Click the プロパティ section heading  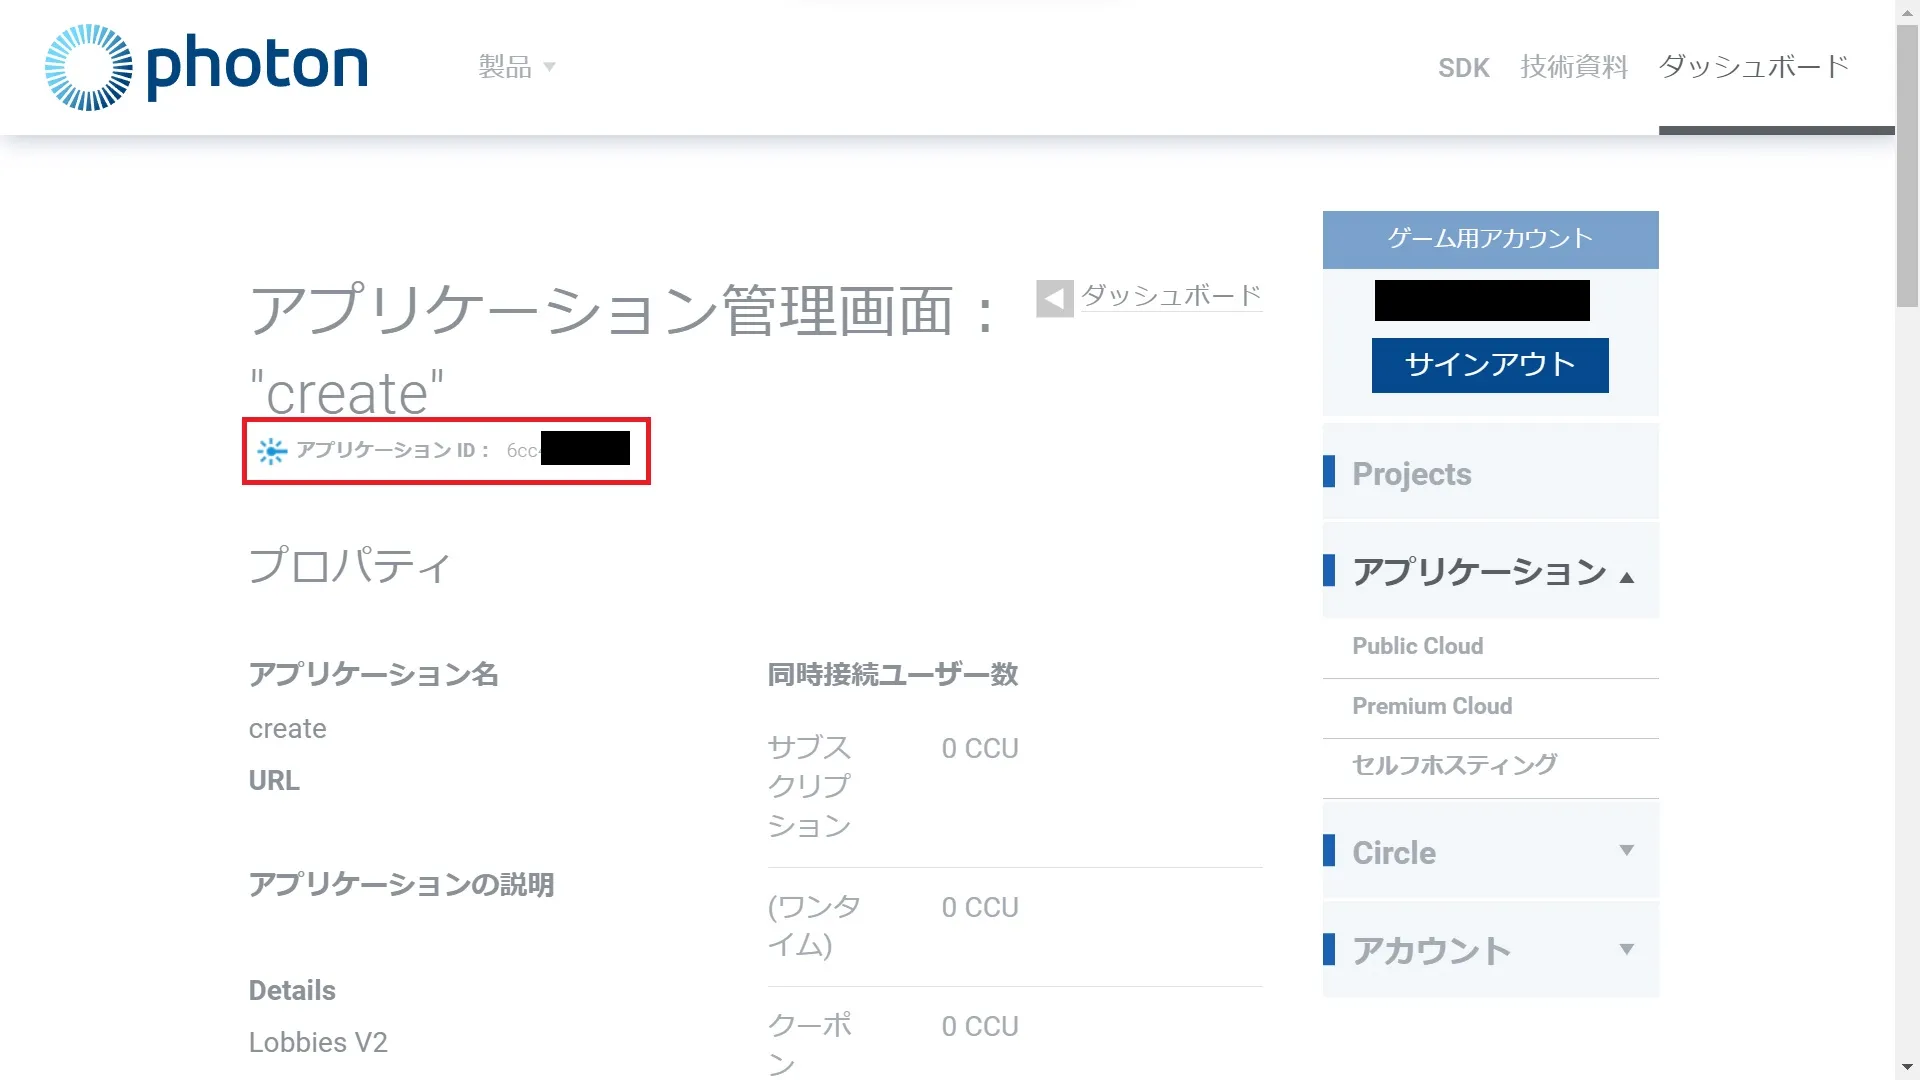pyautogui.click(x=350, y=566)
